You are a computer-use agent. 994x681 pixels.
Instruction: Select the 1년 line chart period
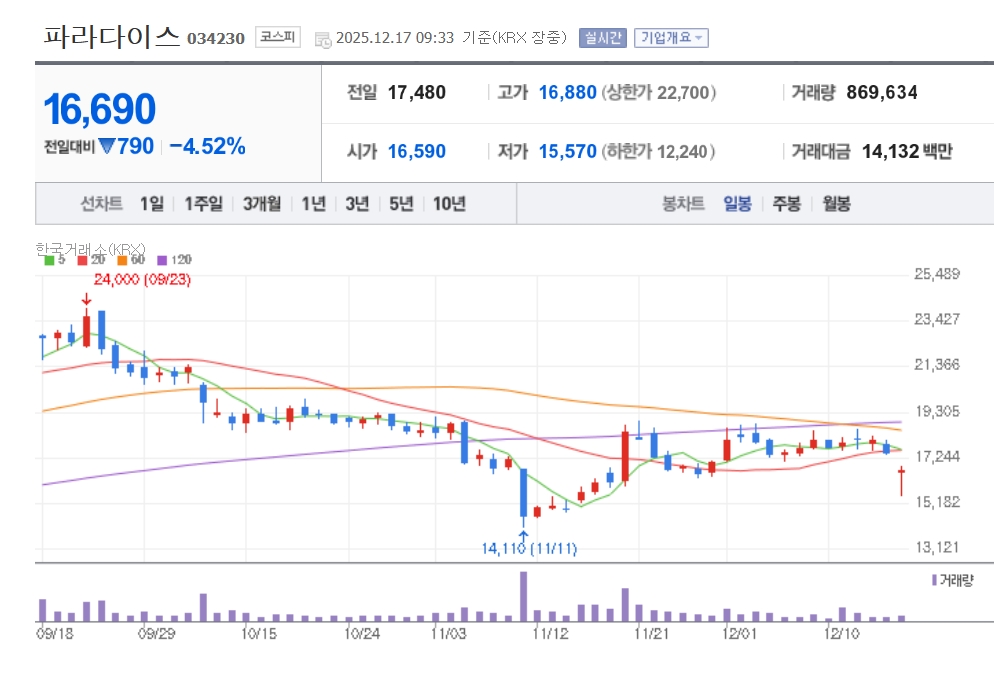[313, 204]
